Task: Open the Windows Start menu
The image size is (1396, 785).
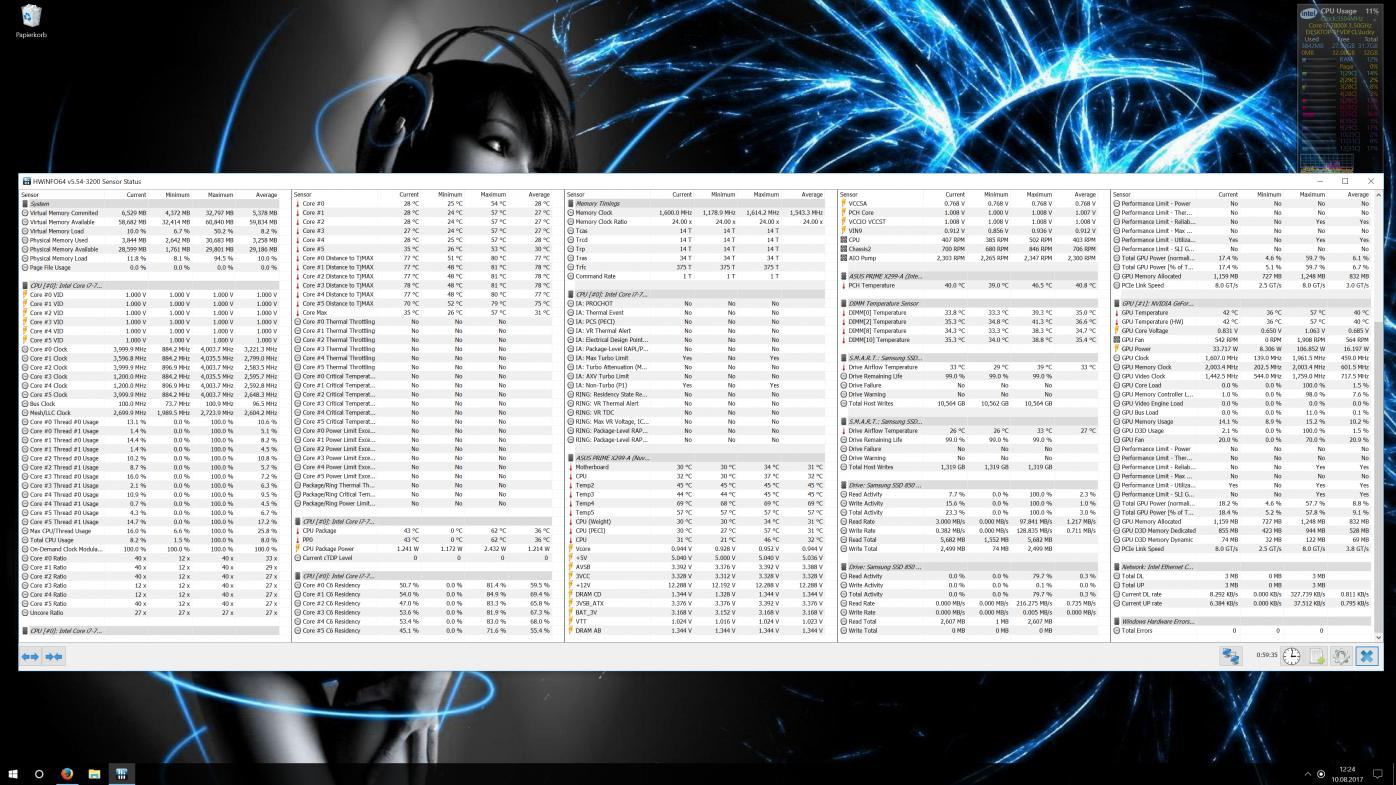Action: click(13, 774)
